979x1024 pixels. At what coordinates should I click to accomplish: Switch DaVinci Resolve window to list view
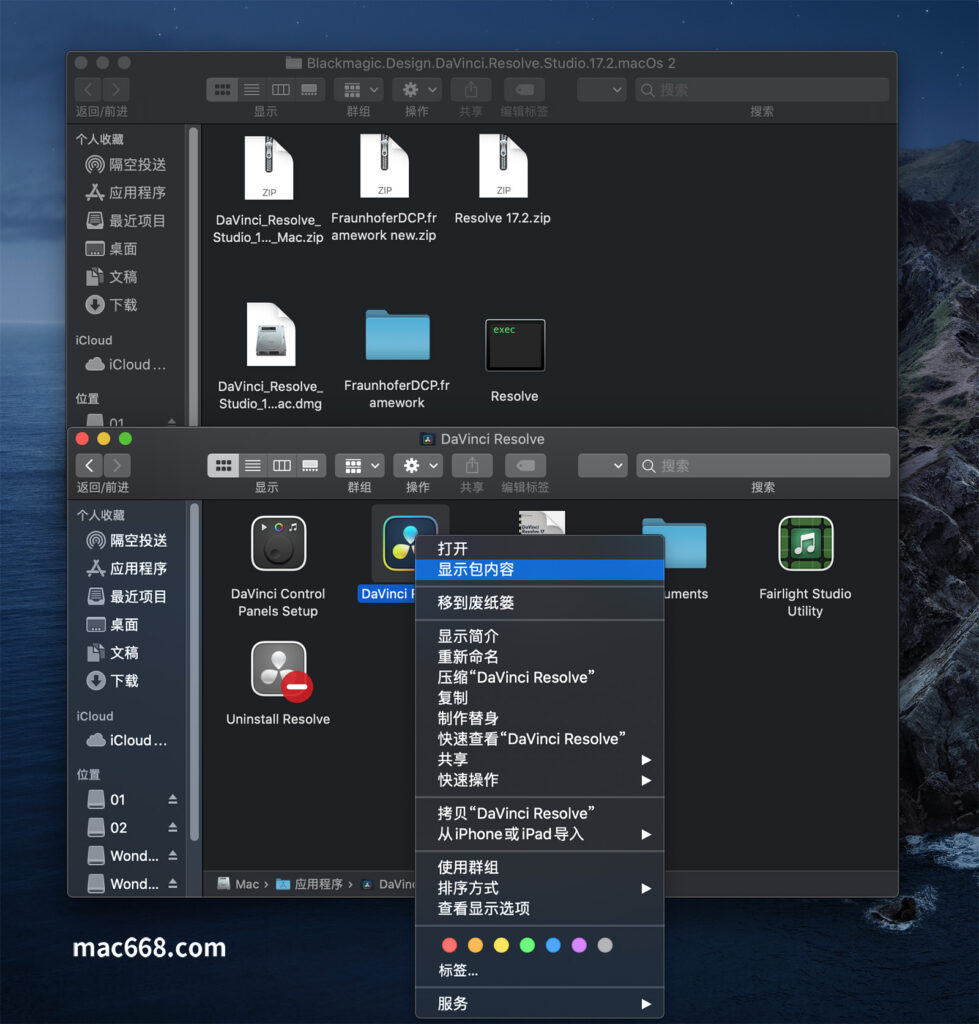(253, 466)
